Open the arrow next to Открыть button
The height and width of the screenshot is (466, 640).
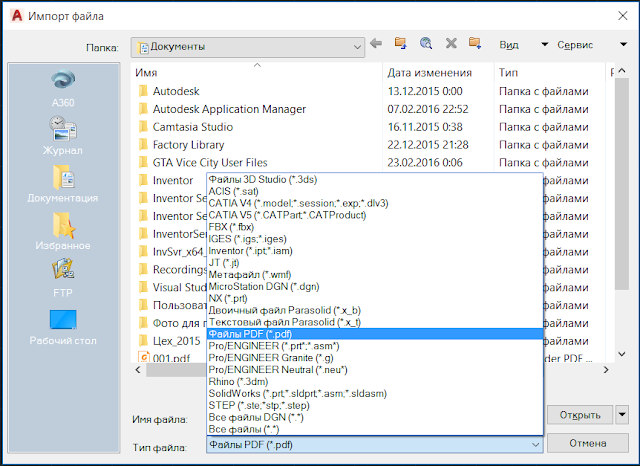click(622, 415)
